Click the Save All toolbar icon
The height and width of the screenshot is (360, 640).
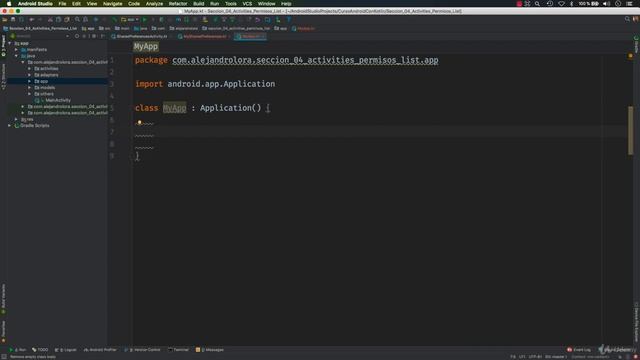(13, 19)
